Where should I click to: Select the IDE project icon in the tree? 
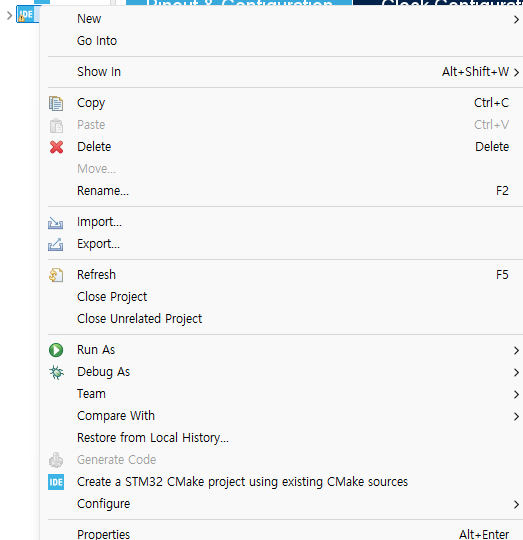[27, 15]
